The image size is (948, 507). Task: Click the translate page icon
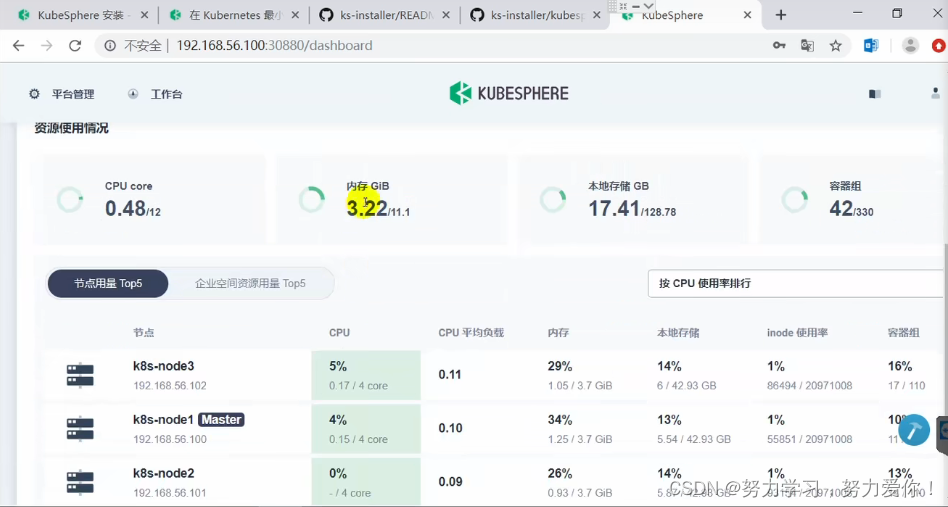(807, 45)
